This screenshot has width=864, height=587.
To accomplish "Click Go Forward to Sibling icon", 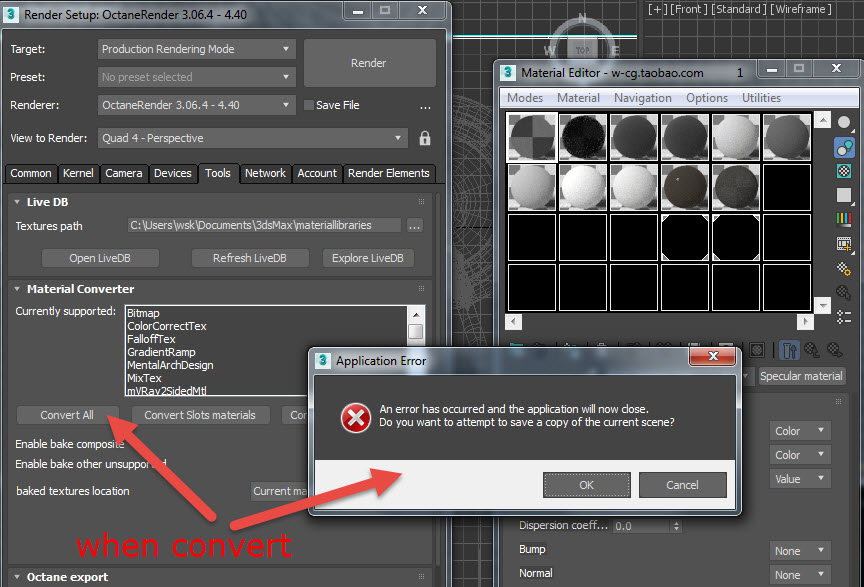I will tap(835, 350).
